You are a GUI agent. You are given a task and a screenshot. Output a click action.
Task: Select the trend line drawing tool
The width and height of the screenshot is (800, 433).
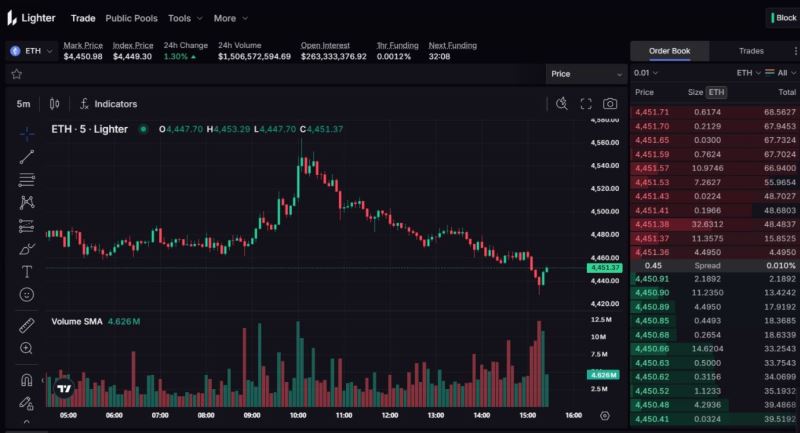(27, 156)
